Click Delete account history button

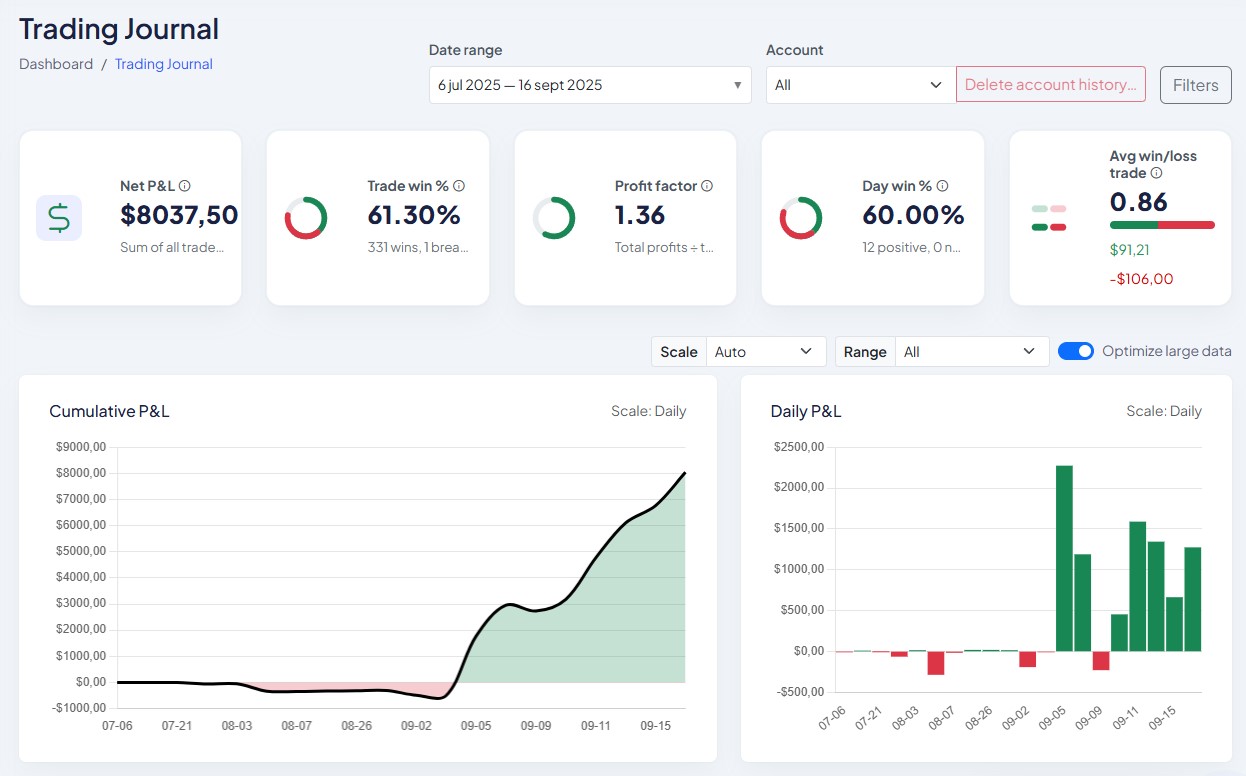1050,85
